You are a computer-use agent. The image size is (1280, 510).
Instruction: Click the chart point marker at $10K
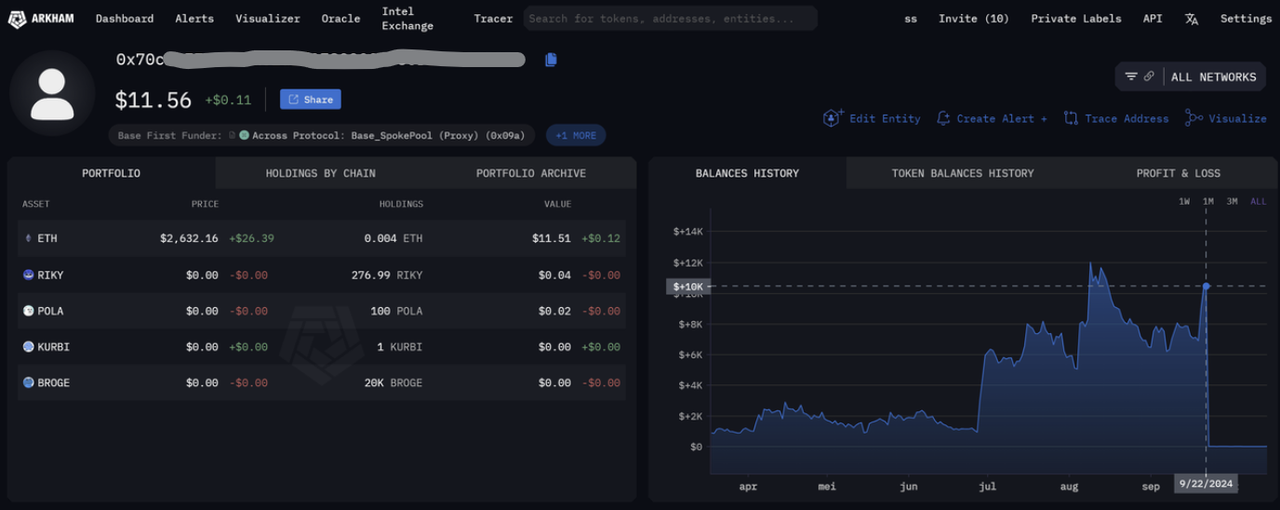[x=1207, y=286]
